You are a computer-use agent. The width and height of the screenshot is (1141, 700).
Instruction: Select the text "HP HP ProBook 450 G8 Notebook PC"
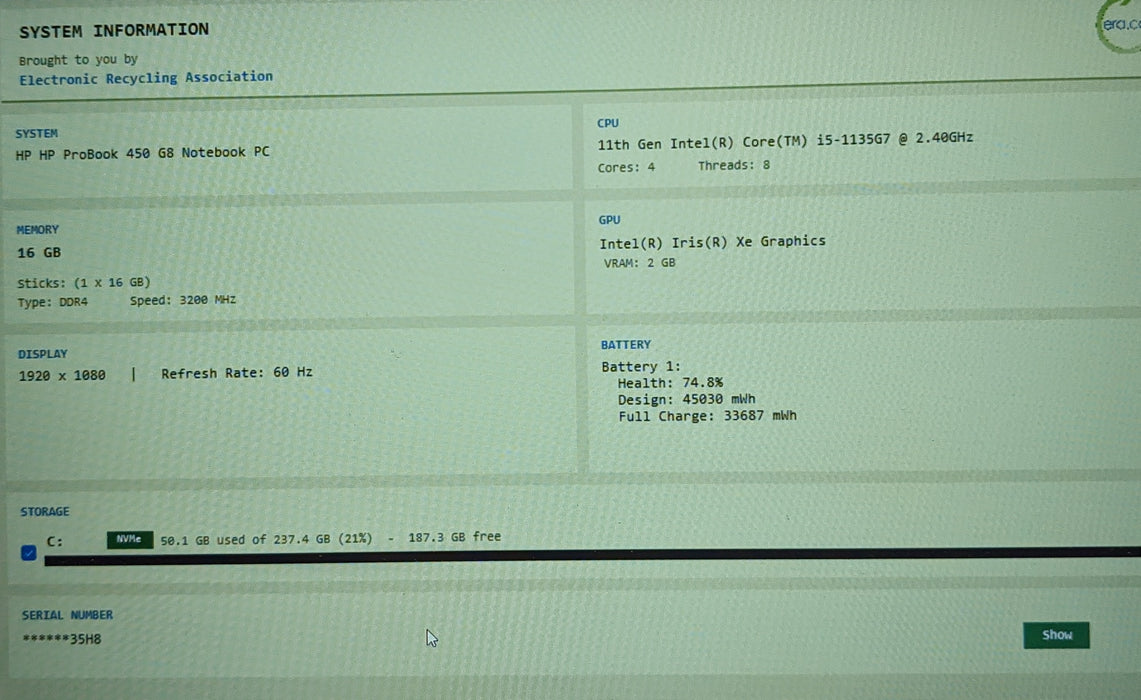click(143, 154)
